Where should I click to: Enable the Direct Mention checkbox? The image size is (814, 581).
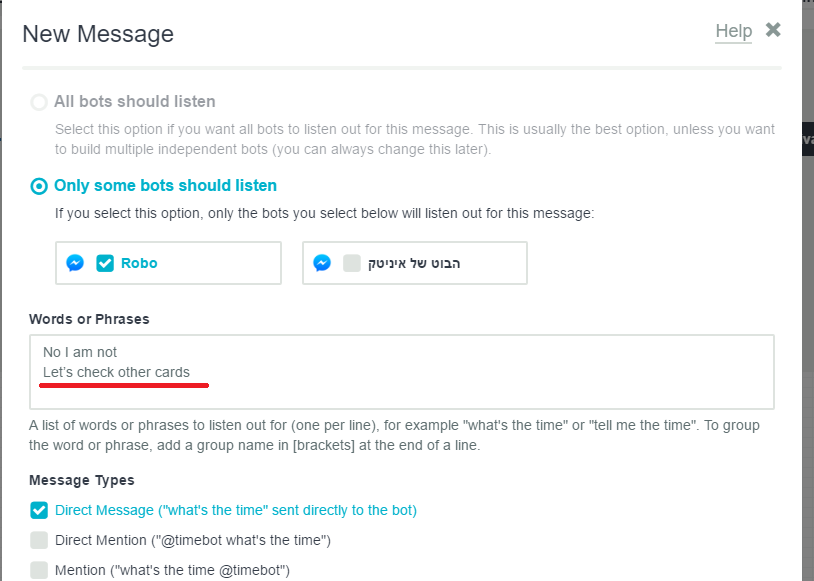39,540
